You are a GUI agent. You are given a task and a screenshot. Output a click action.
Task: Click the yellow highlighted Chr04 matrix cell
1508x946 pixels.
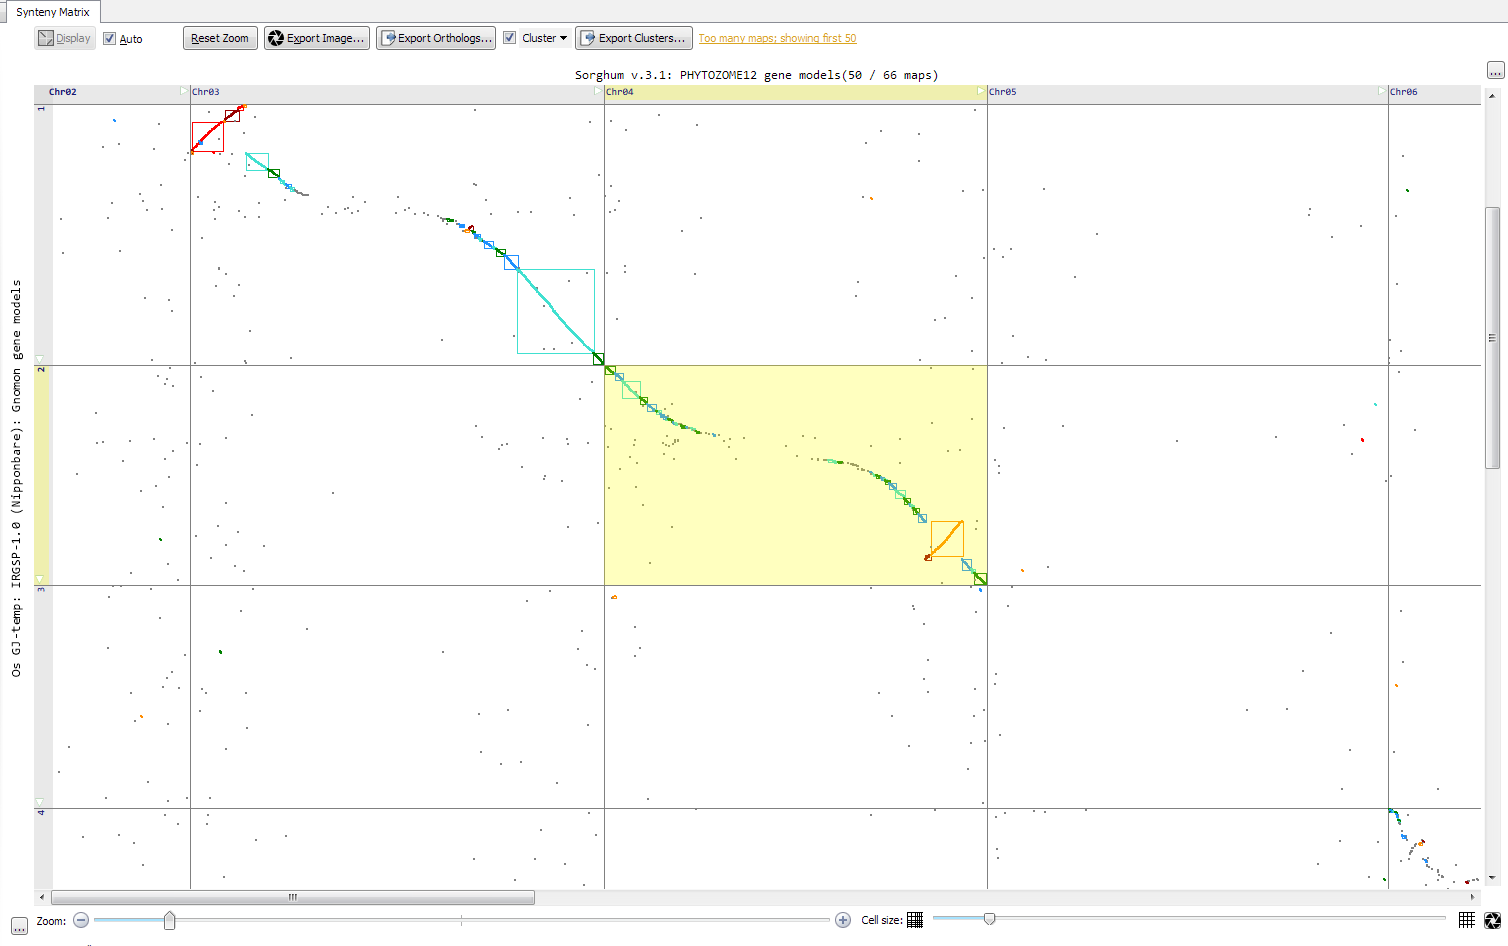796,475
